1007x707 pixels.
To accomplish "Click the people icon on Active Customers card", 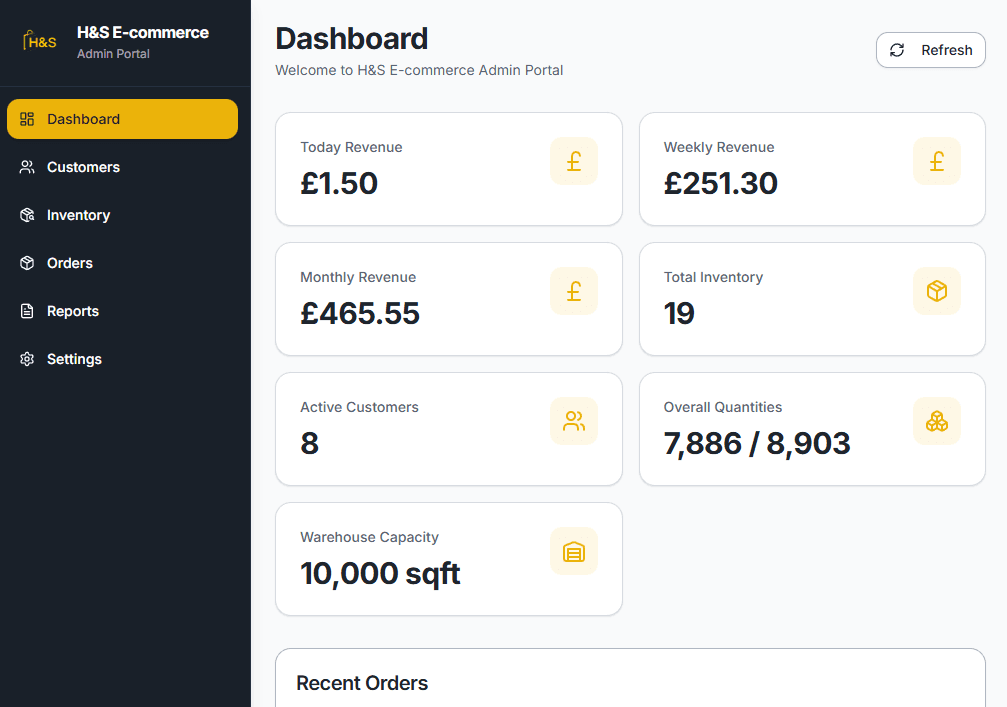I will [x=574, y=421].
